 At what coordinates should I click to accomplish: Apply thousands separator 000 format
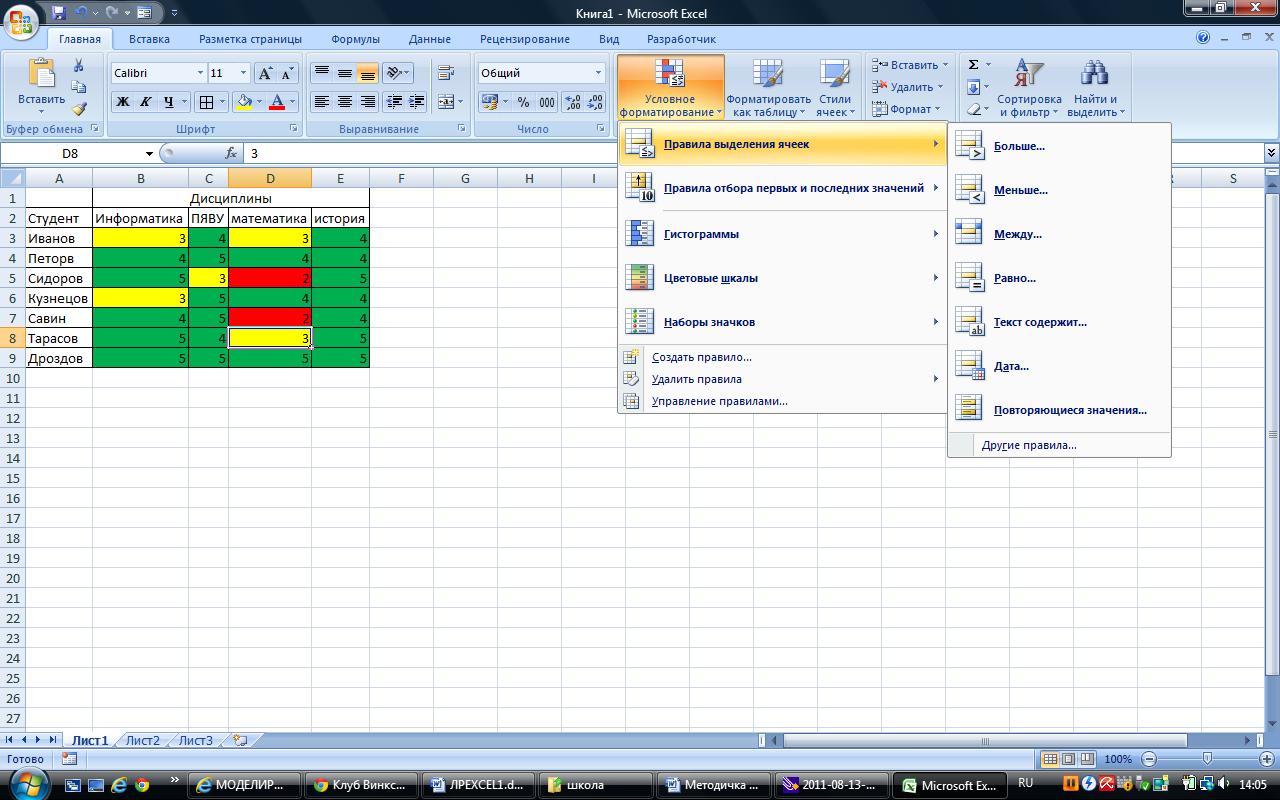tap(547, 102)
